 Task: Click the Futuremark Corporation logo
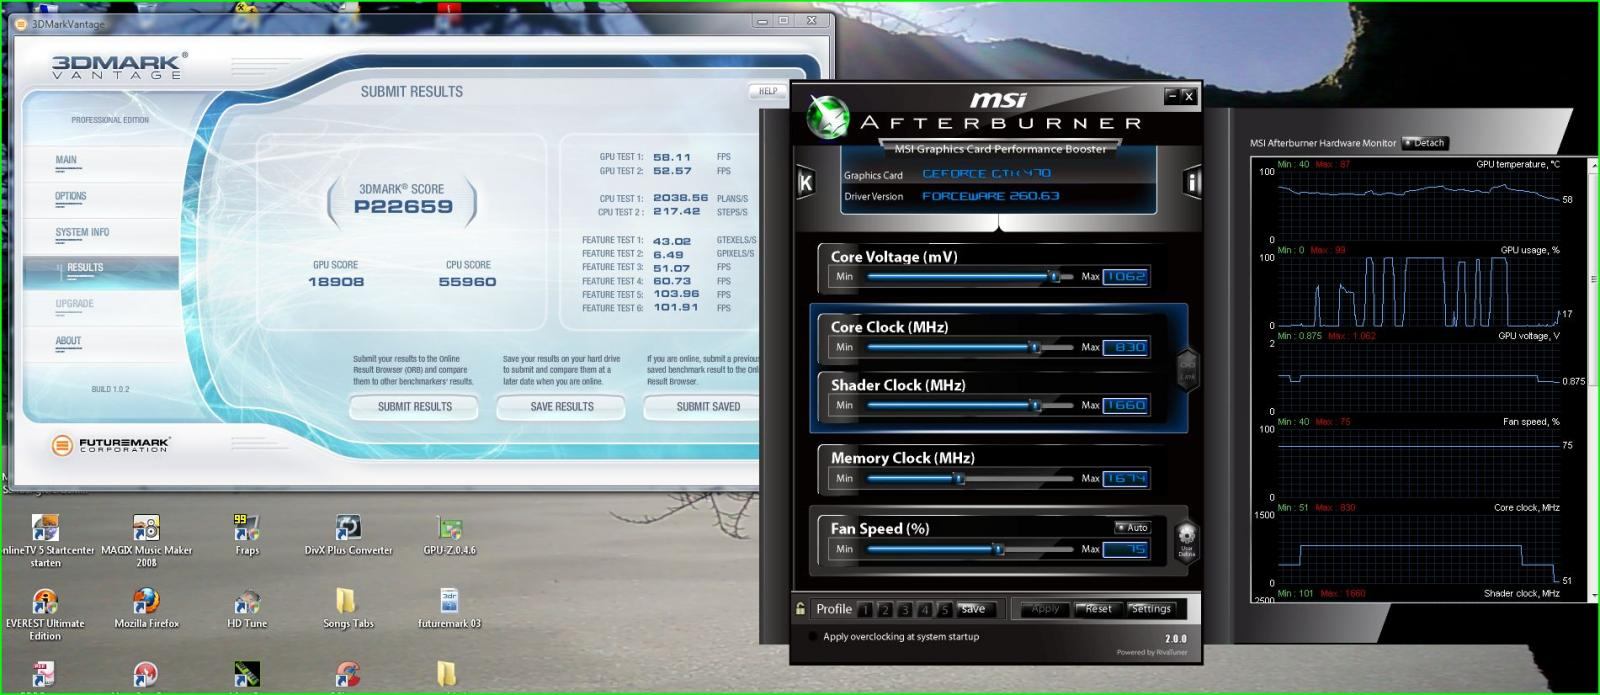111,445
